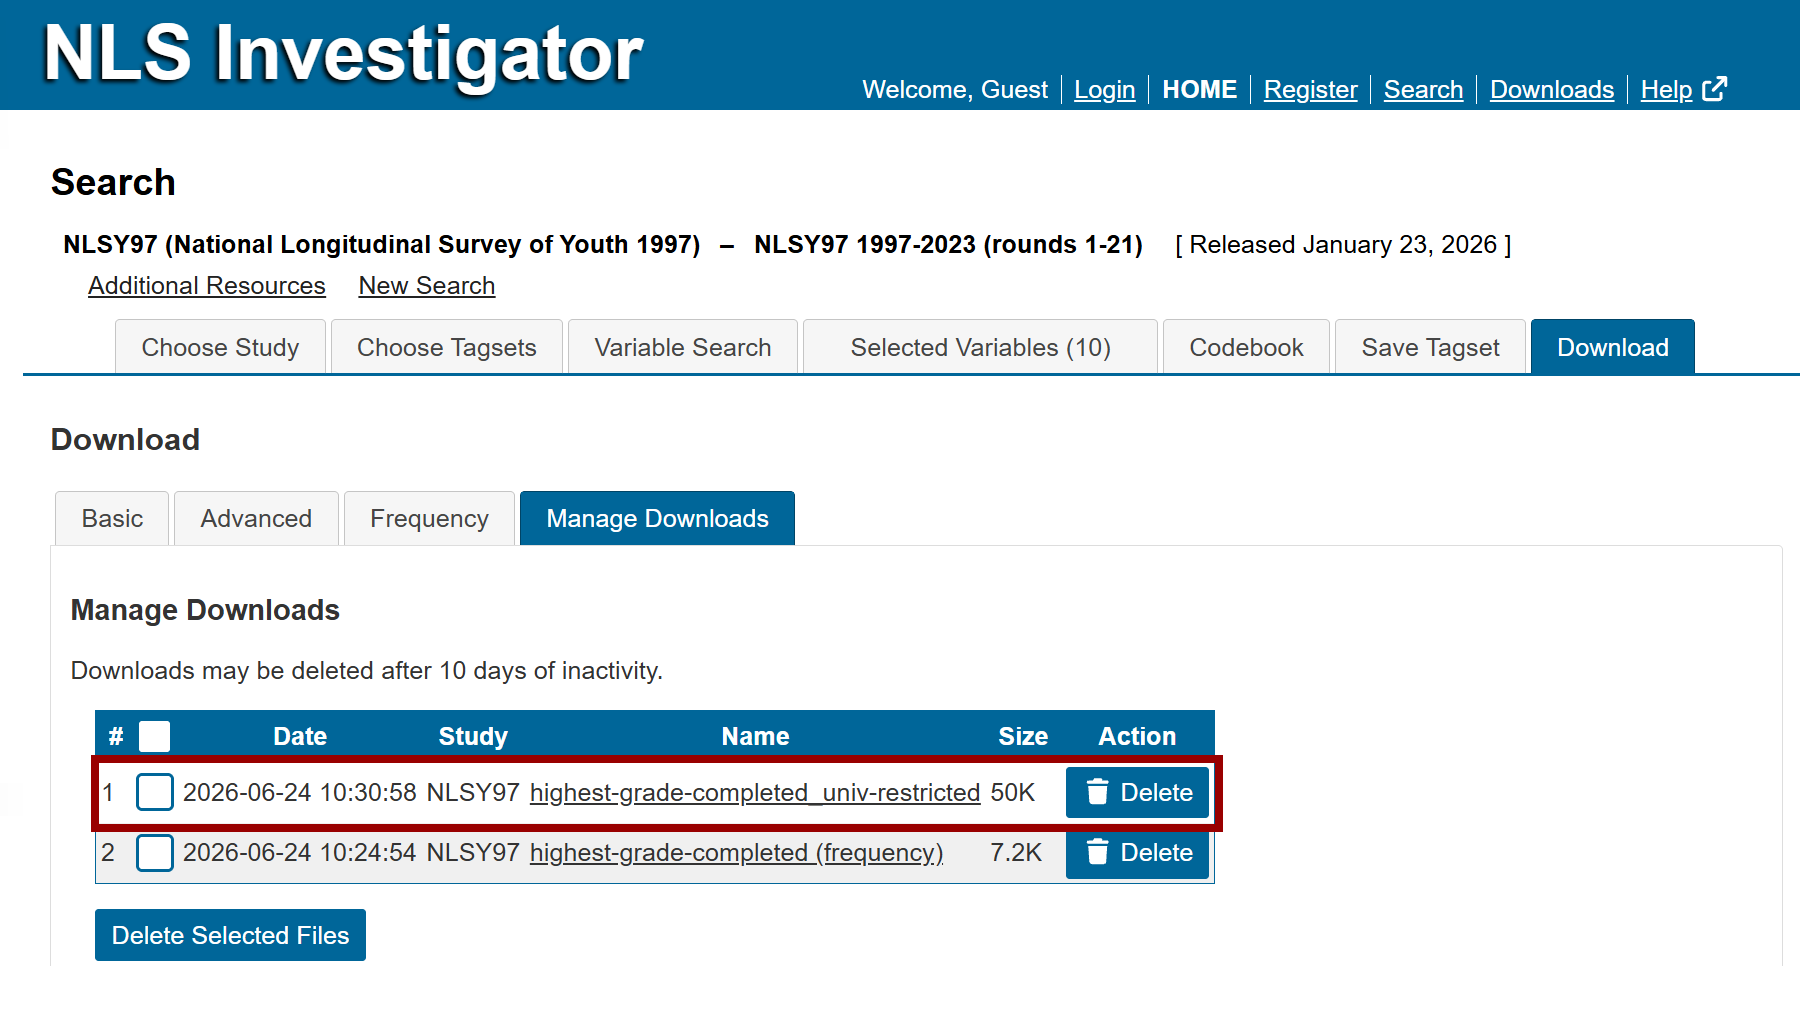Click the Additional Resources link

(x=207, y=285)
